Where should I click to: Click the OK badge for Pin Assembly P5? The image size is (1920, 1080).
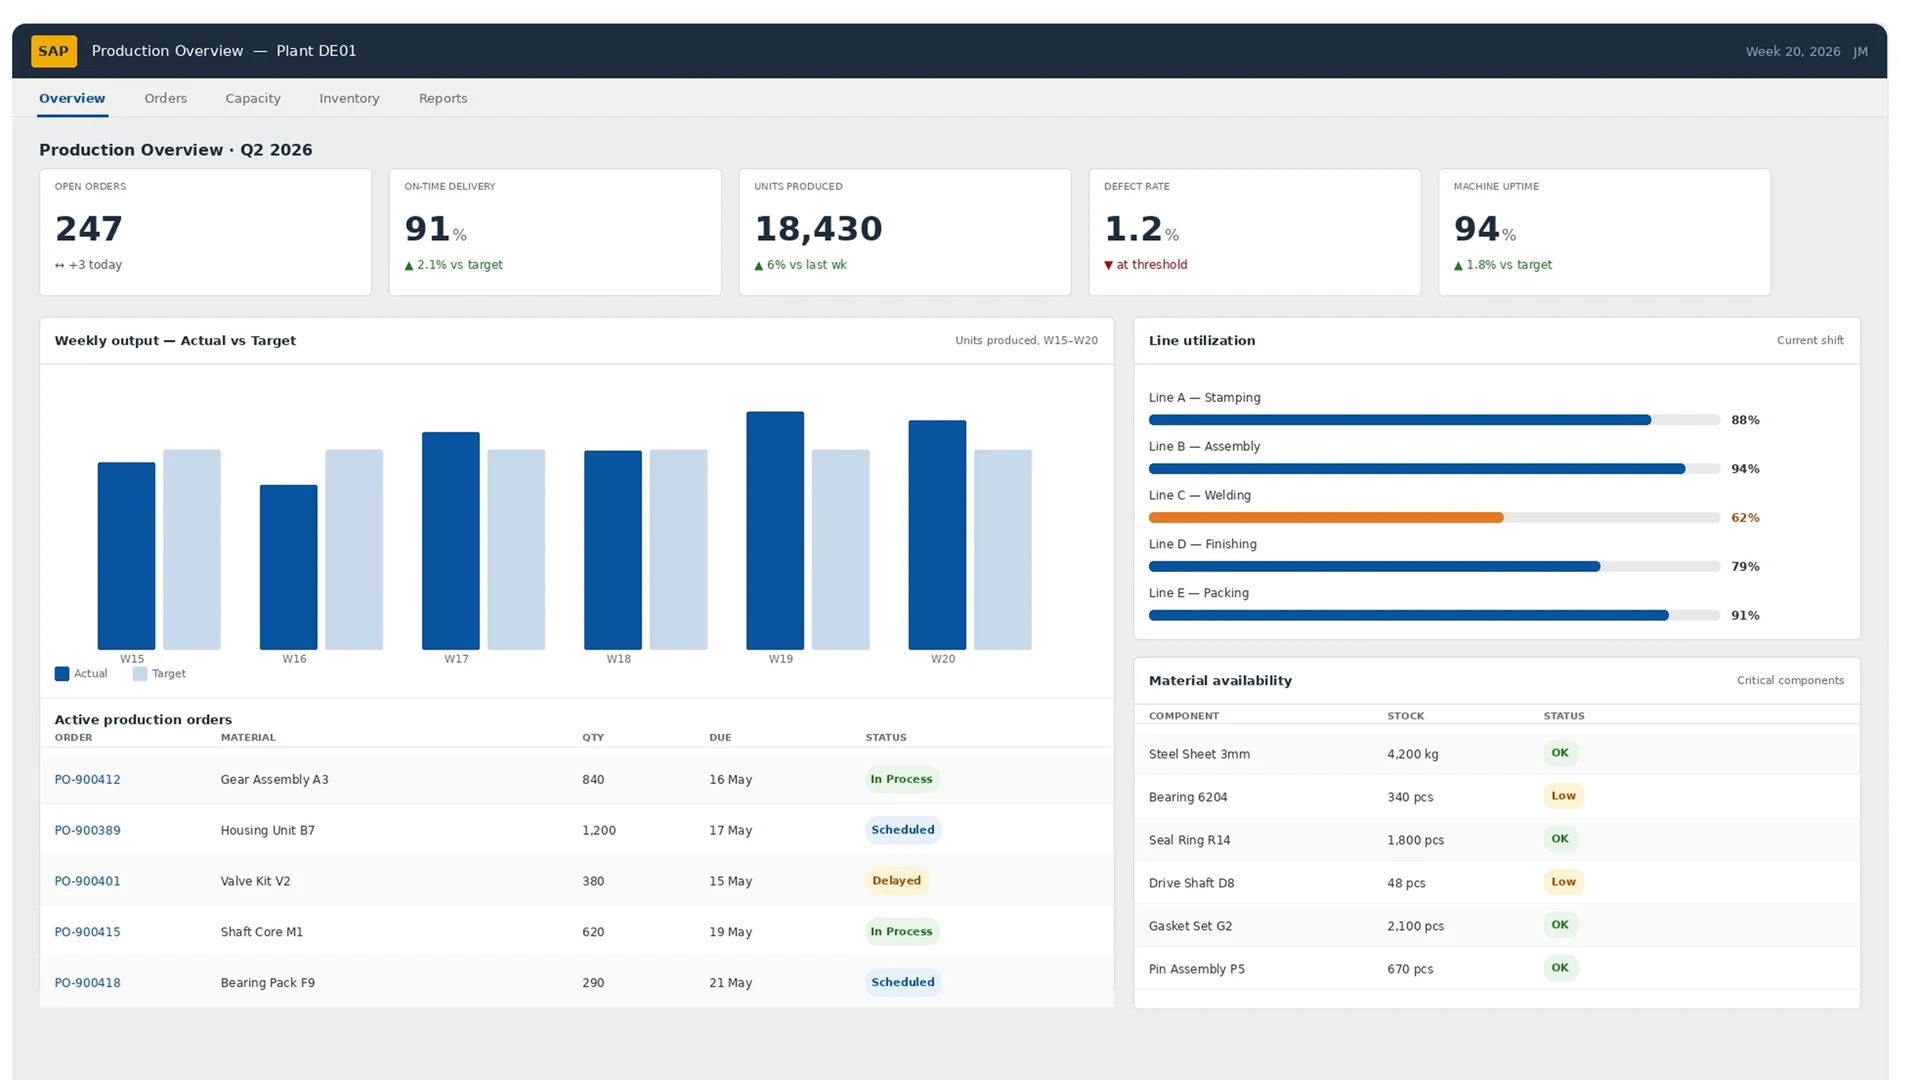click(x=1560, y=968)
